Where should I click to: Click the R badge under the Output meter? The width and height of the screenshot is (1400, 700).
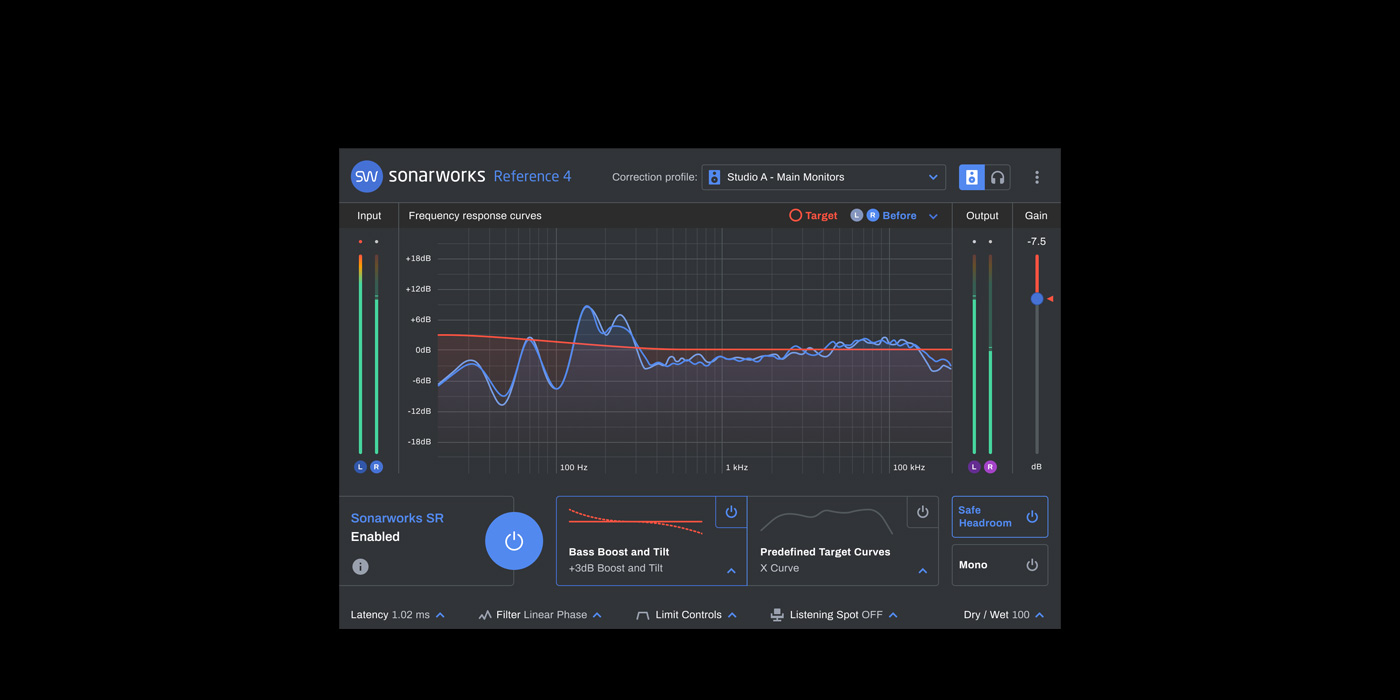(x=990, y=467)
